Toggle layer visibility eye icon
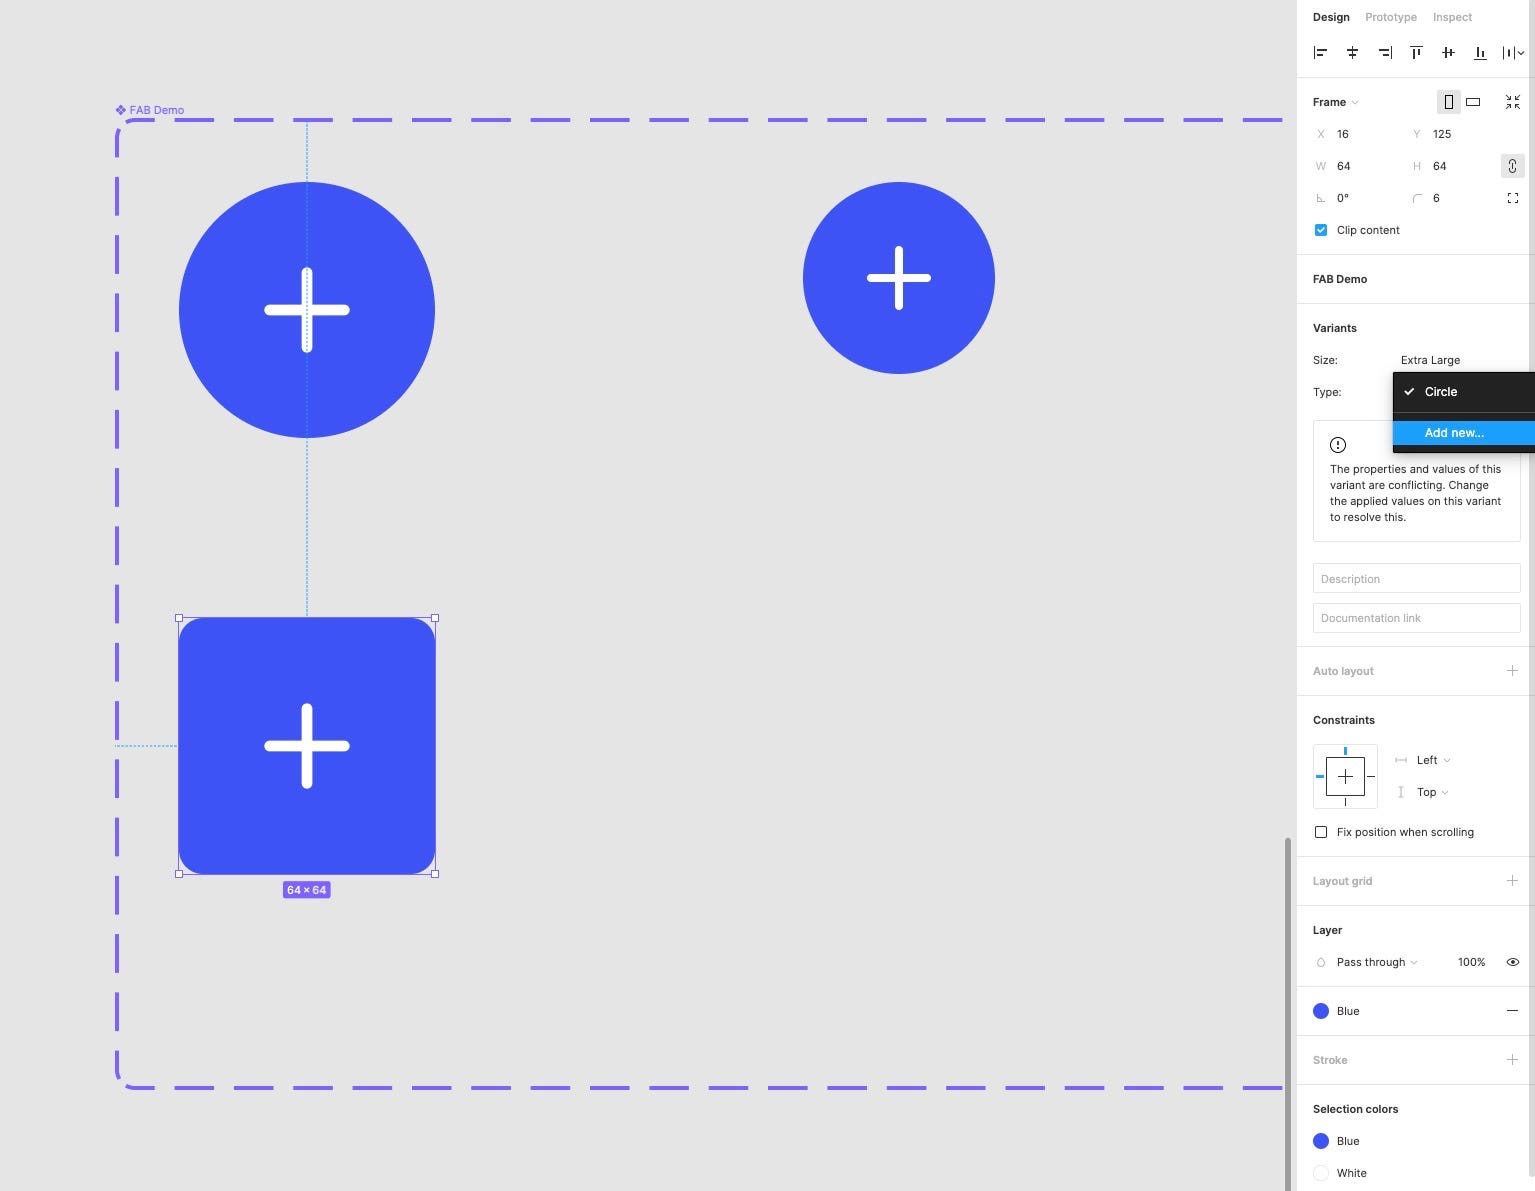This screenshot has width=1535, height=1191. click(1512, 962)
